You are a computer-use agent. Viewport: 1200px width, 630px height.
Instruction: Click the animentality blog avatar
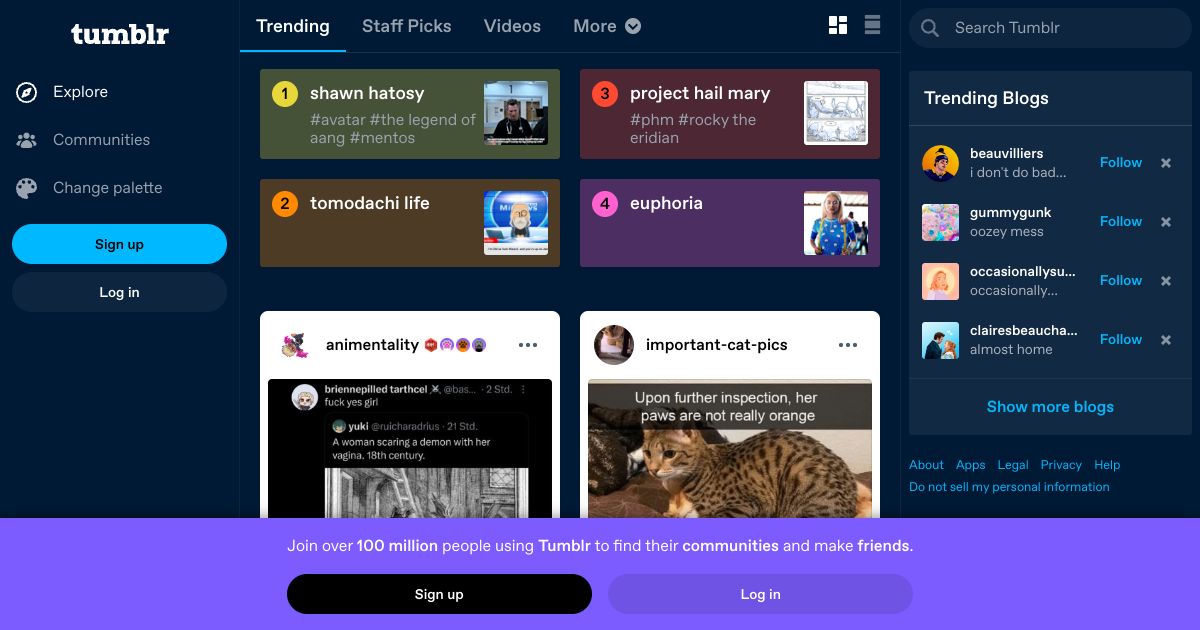[x=294, y=345]
